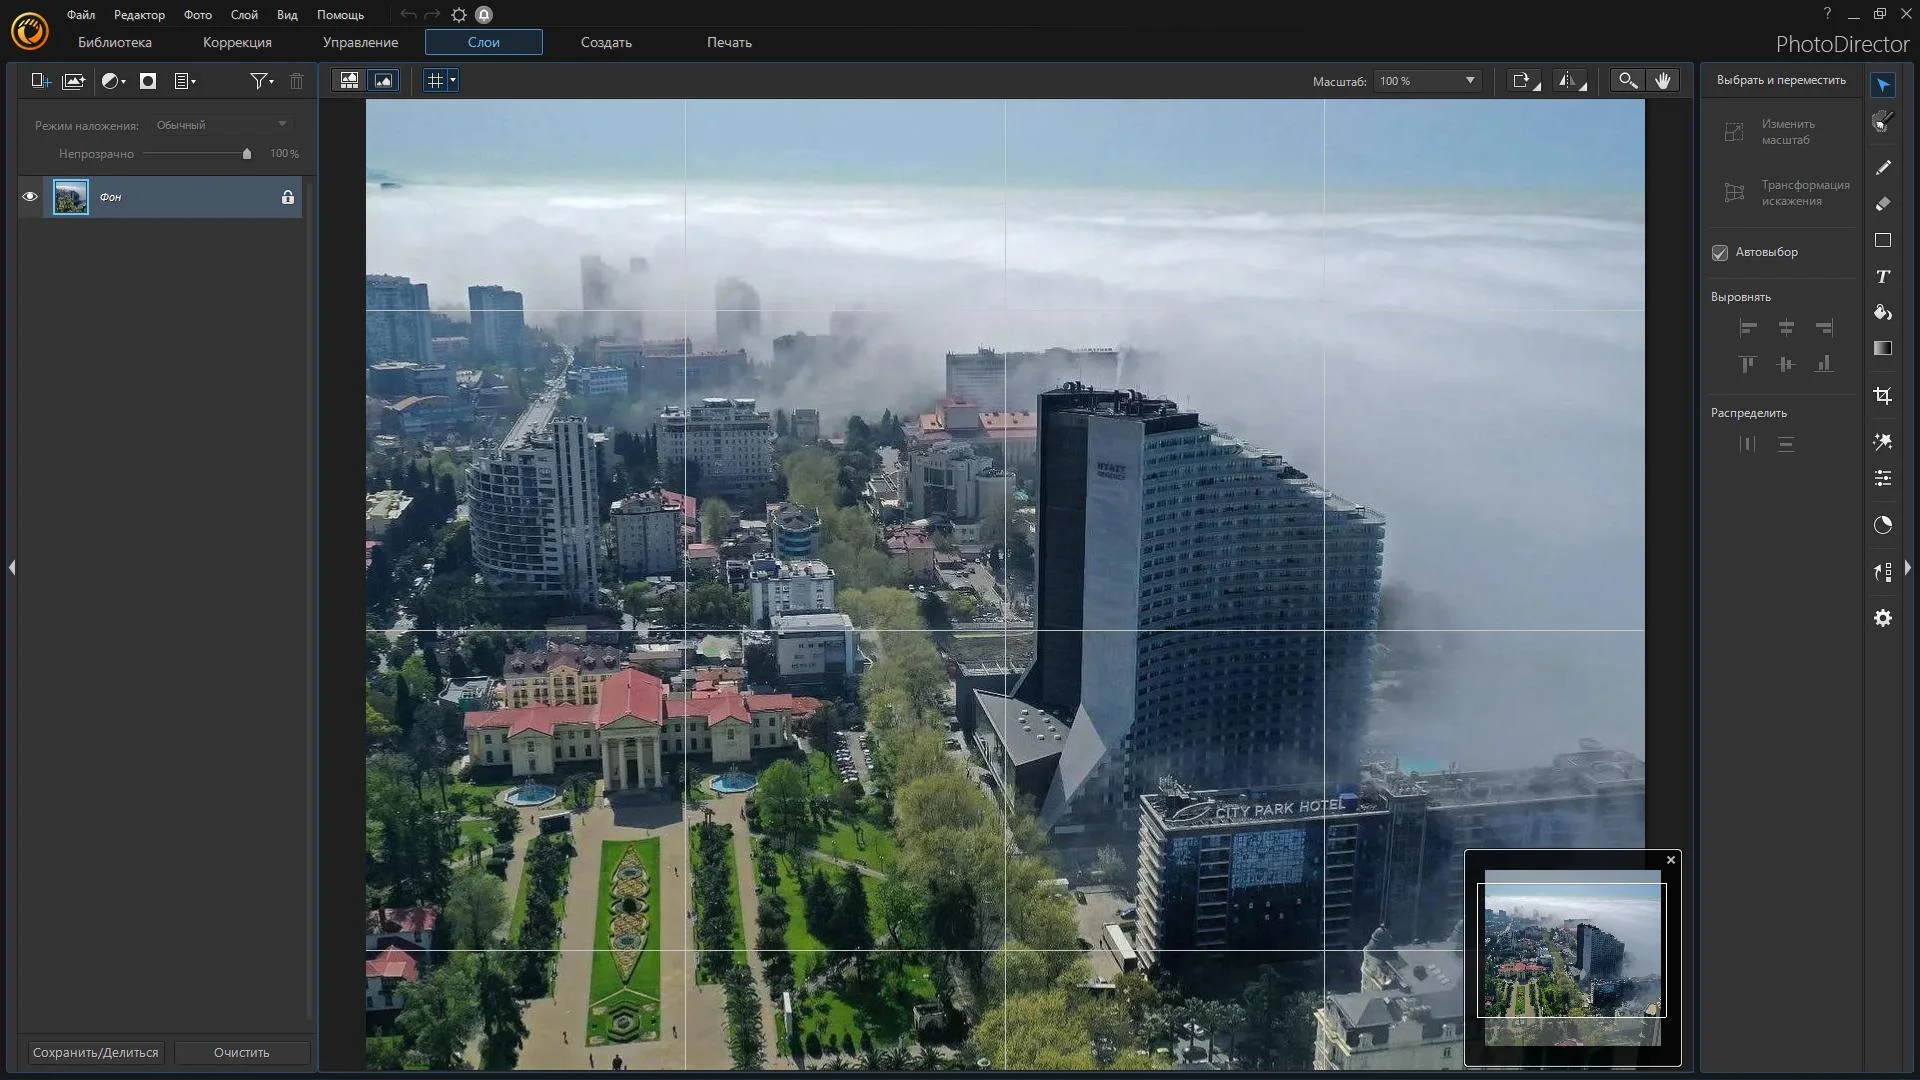Select the hand pan tool
Viewport: 1920px width, 1080px height.
coord(1662,80)
